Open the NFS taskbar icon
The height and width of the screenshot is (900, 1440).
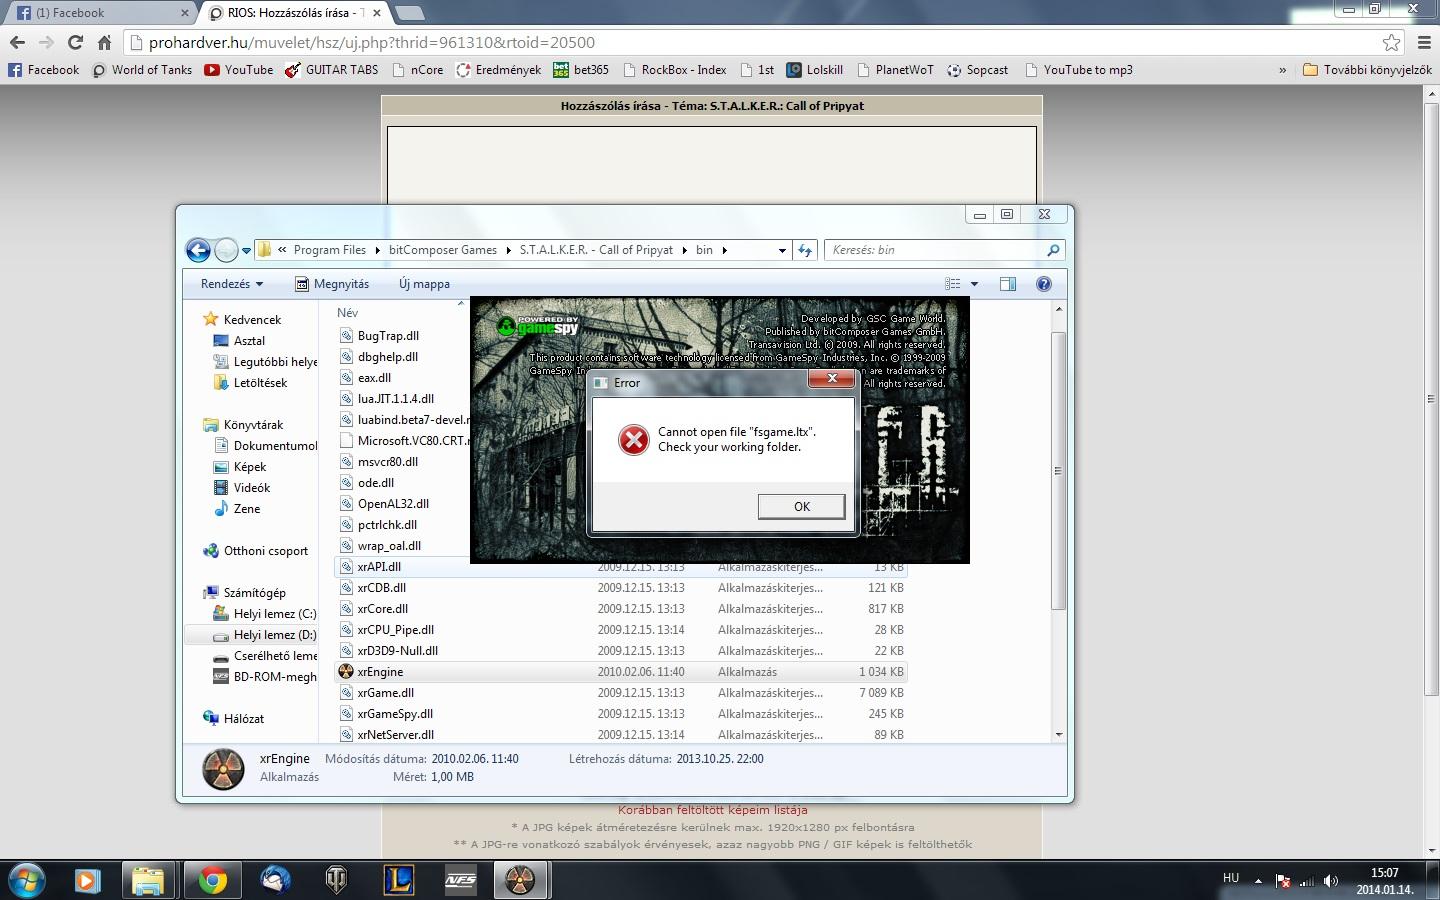[x=460, y=880]
